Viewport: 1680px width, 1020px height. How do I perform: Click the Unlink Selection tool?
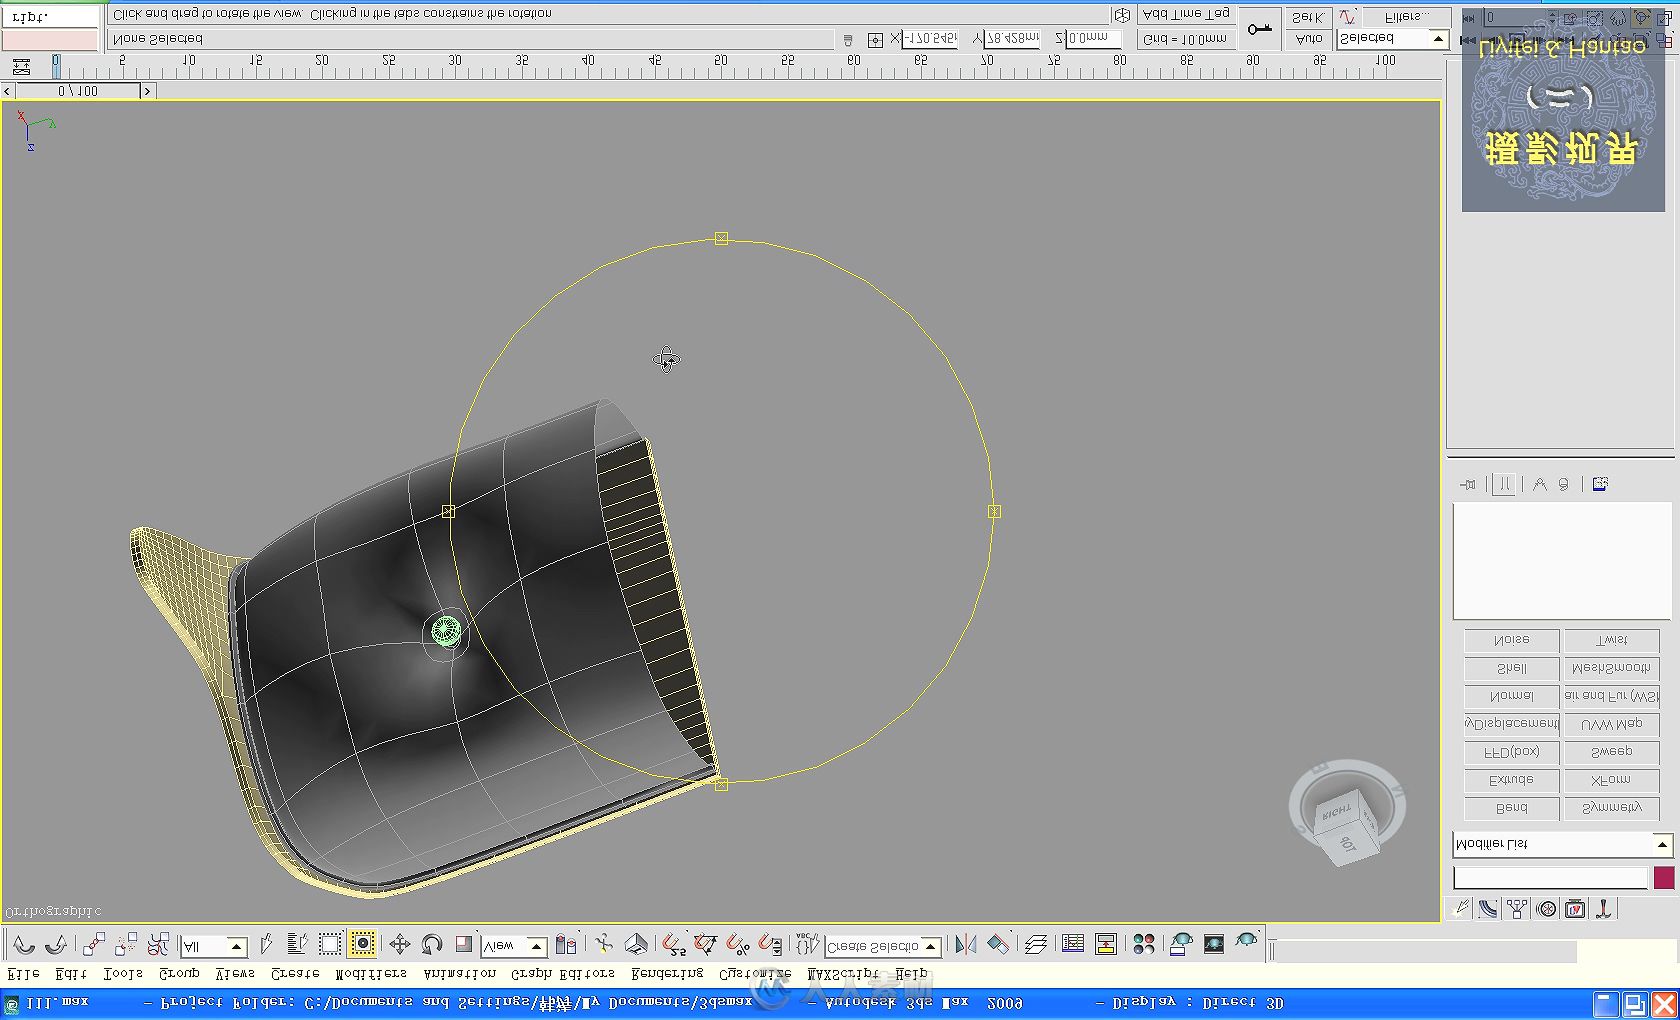126,944
